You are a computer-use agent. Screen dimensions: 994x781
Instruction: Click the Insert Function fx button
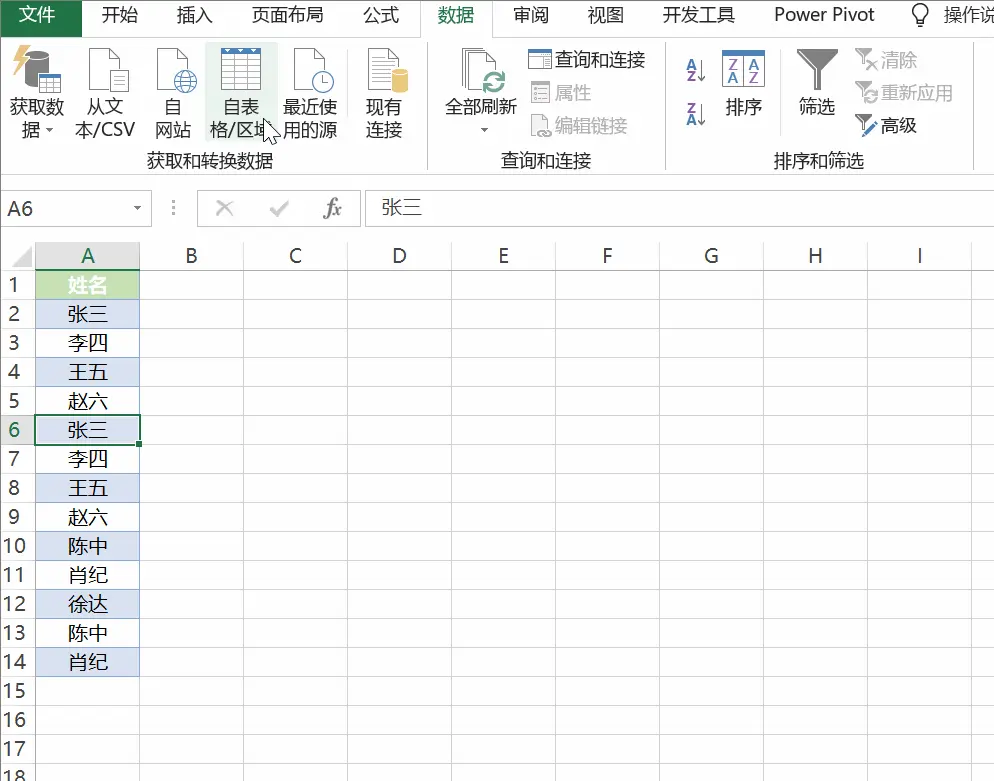[x=332, y=208]
